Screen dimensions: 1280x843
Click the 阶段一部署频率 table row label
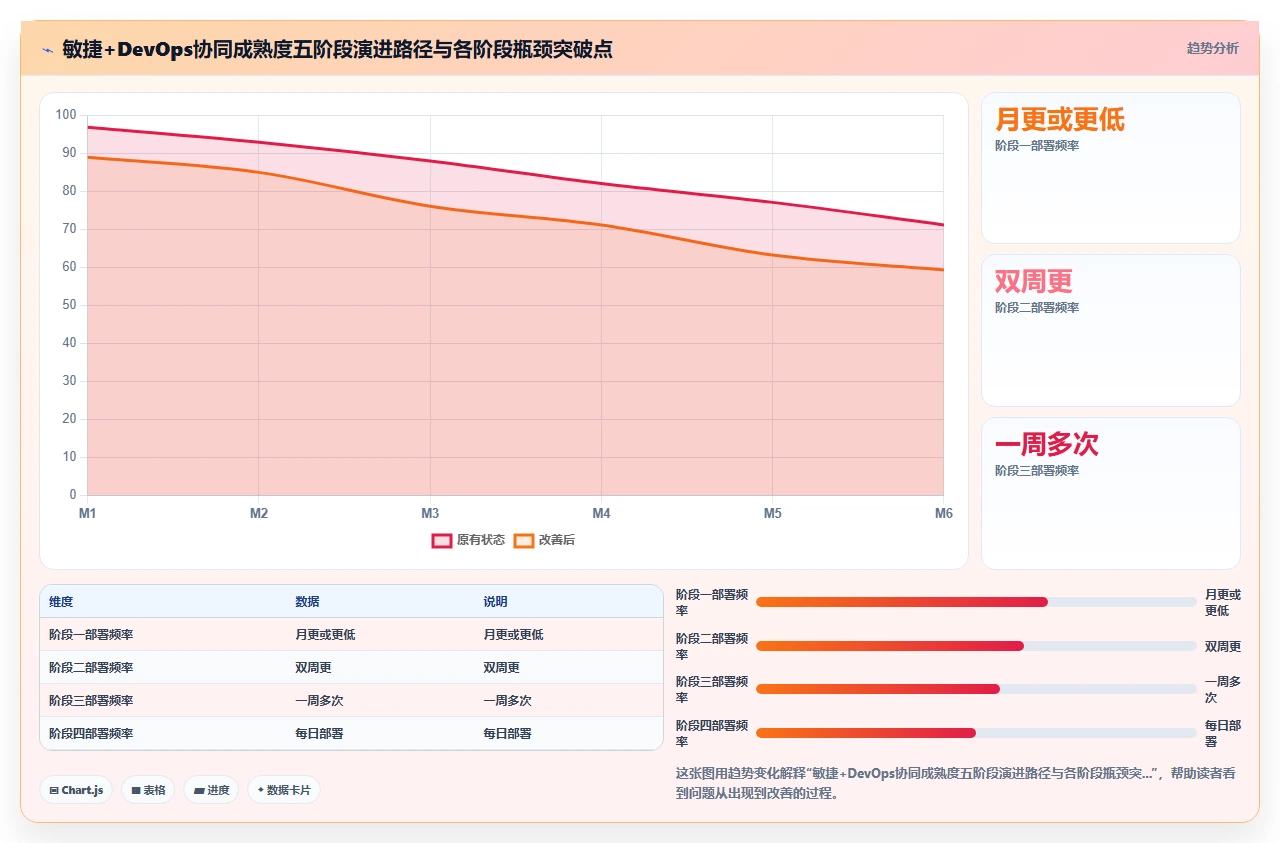[91, 635]
